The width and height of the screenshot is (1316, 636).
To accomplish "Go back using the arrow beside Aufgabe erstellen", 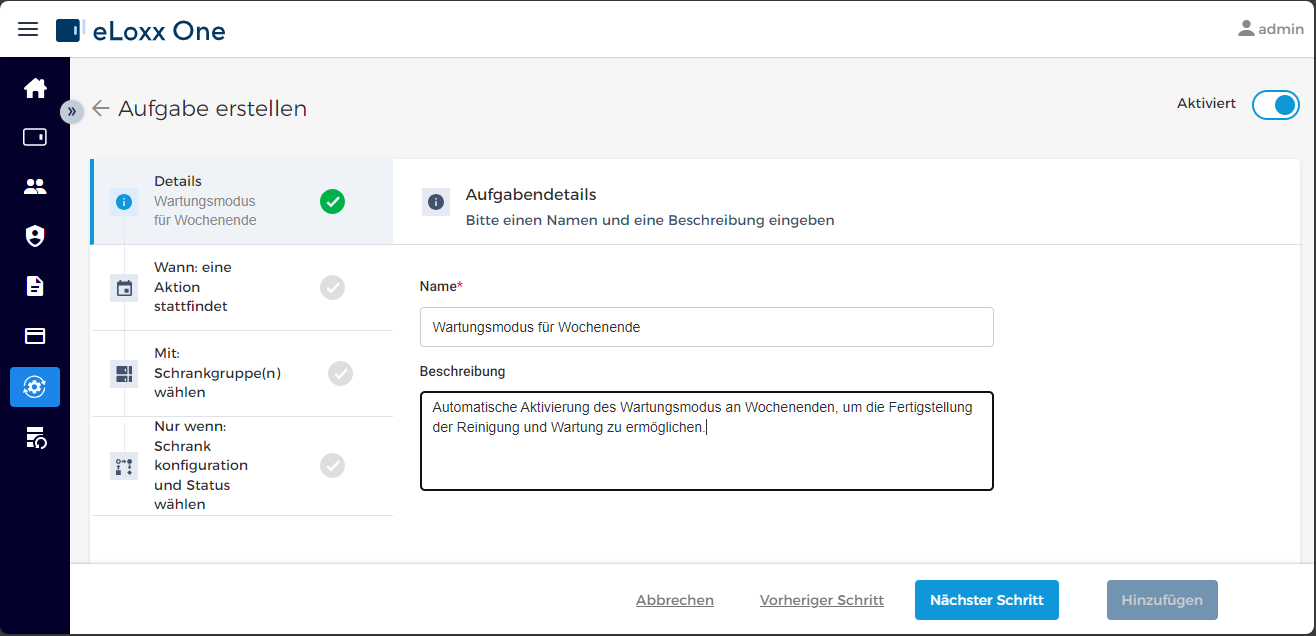I will point(100,108).
